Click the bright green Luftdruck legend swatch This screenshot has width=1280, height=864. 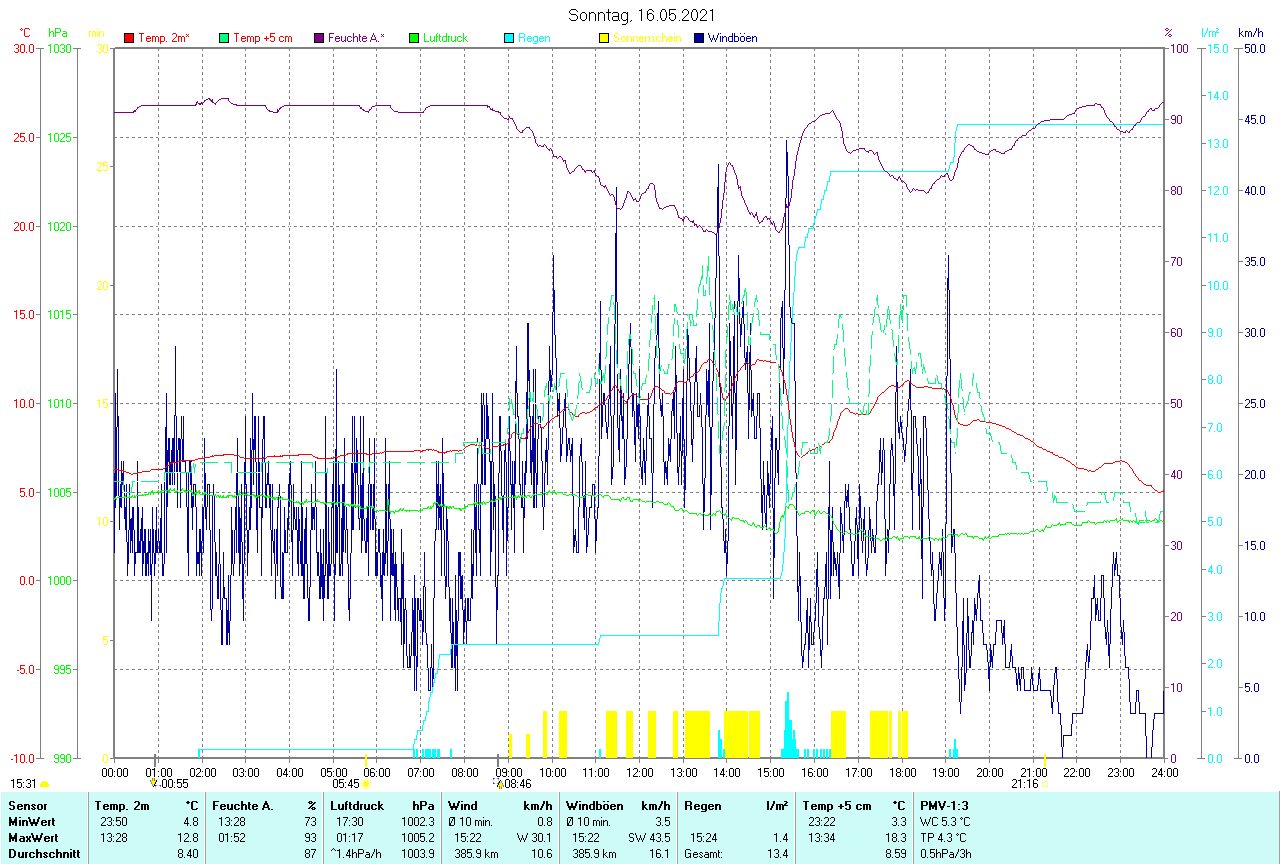point(414,38)
